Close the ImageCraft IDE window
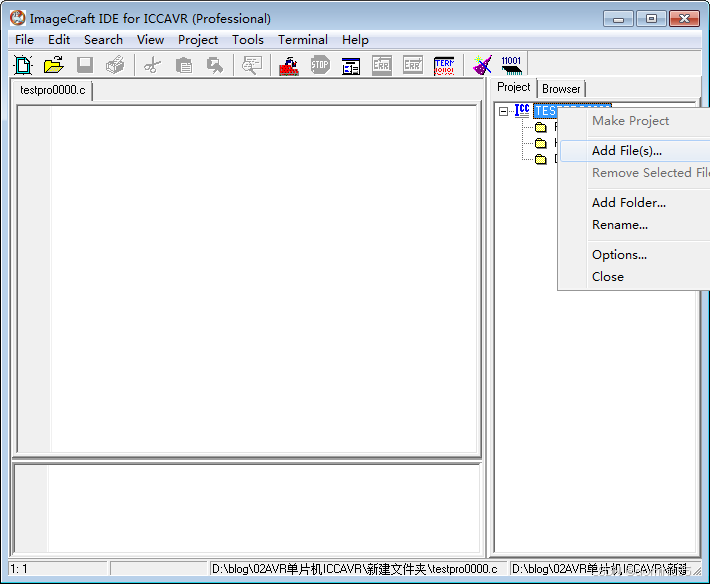Viewport: 710px width, 584px height. (684, 19)
